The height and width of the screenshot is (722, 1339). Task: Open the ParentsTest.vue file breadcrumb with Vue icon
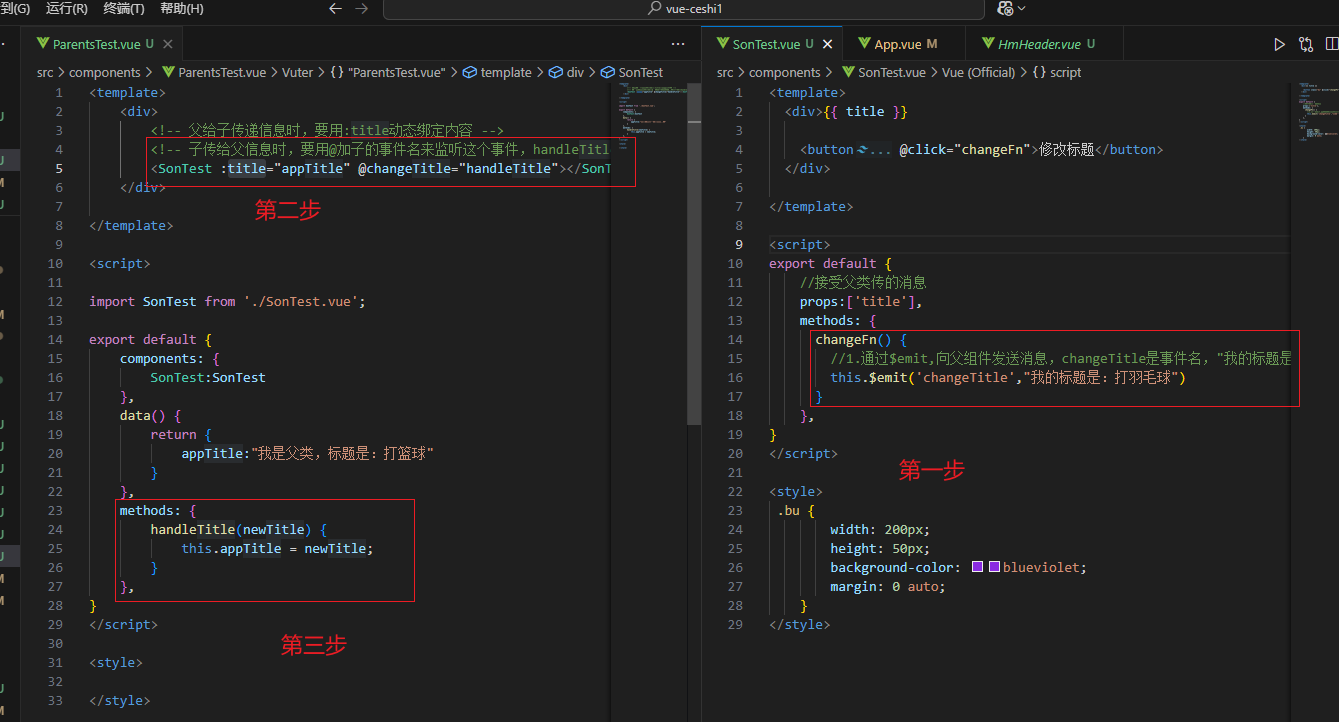click(214, 72)
